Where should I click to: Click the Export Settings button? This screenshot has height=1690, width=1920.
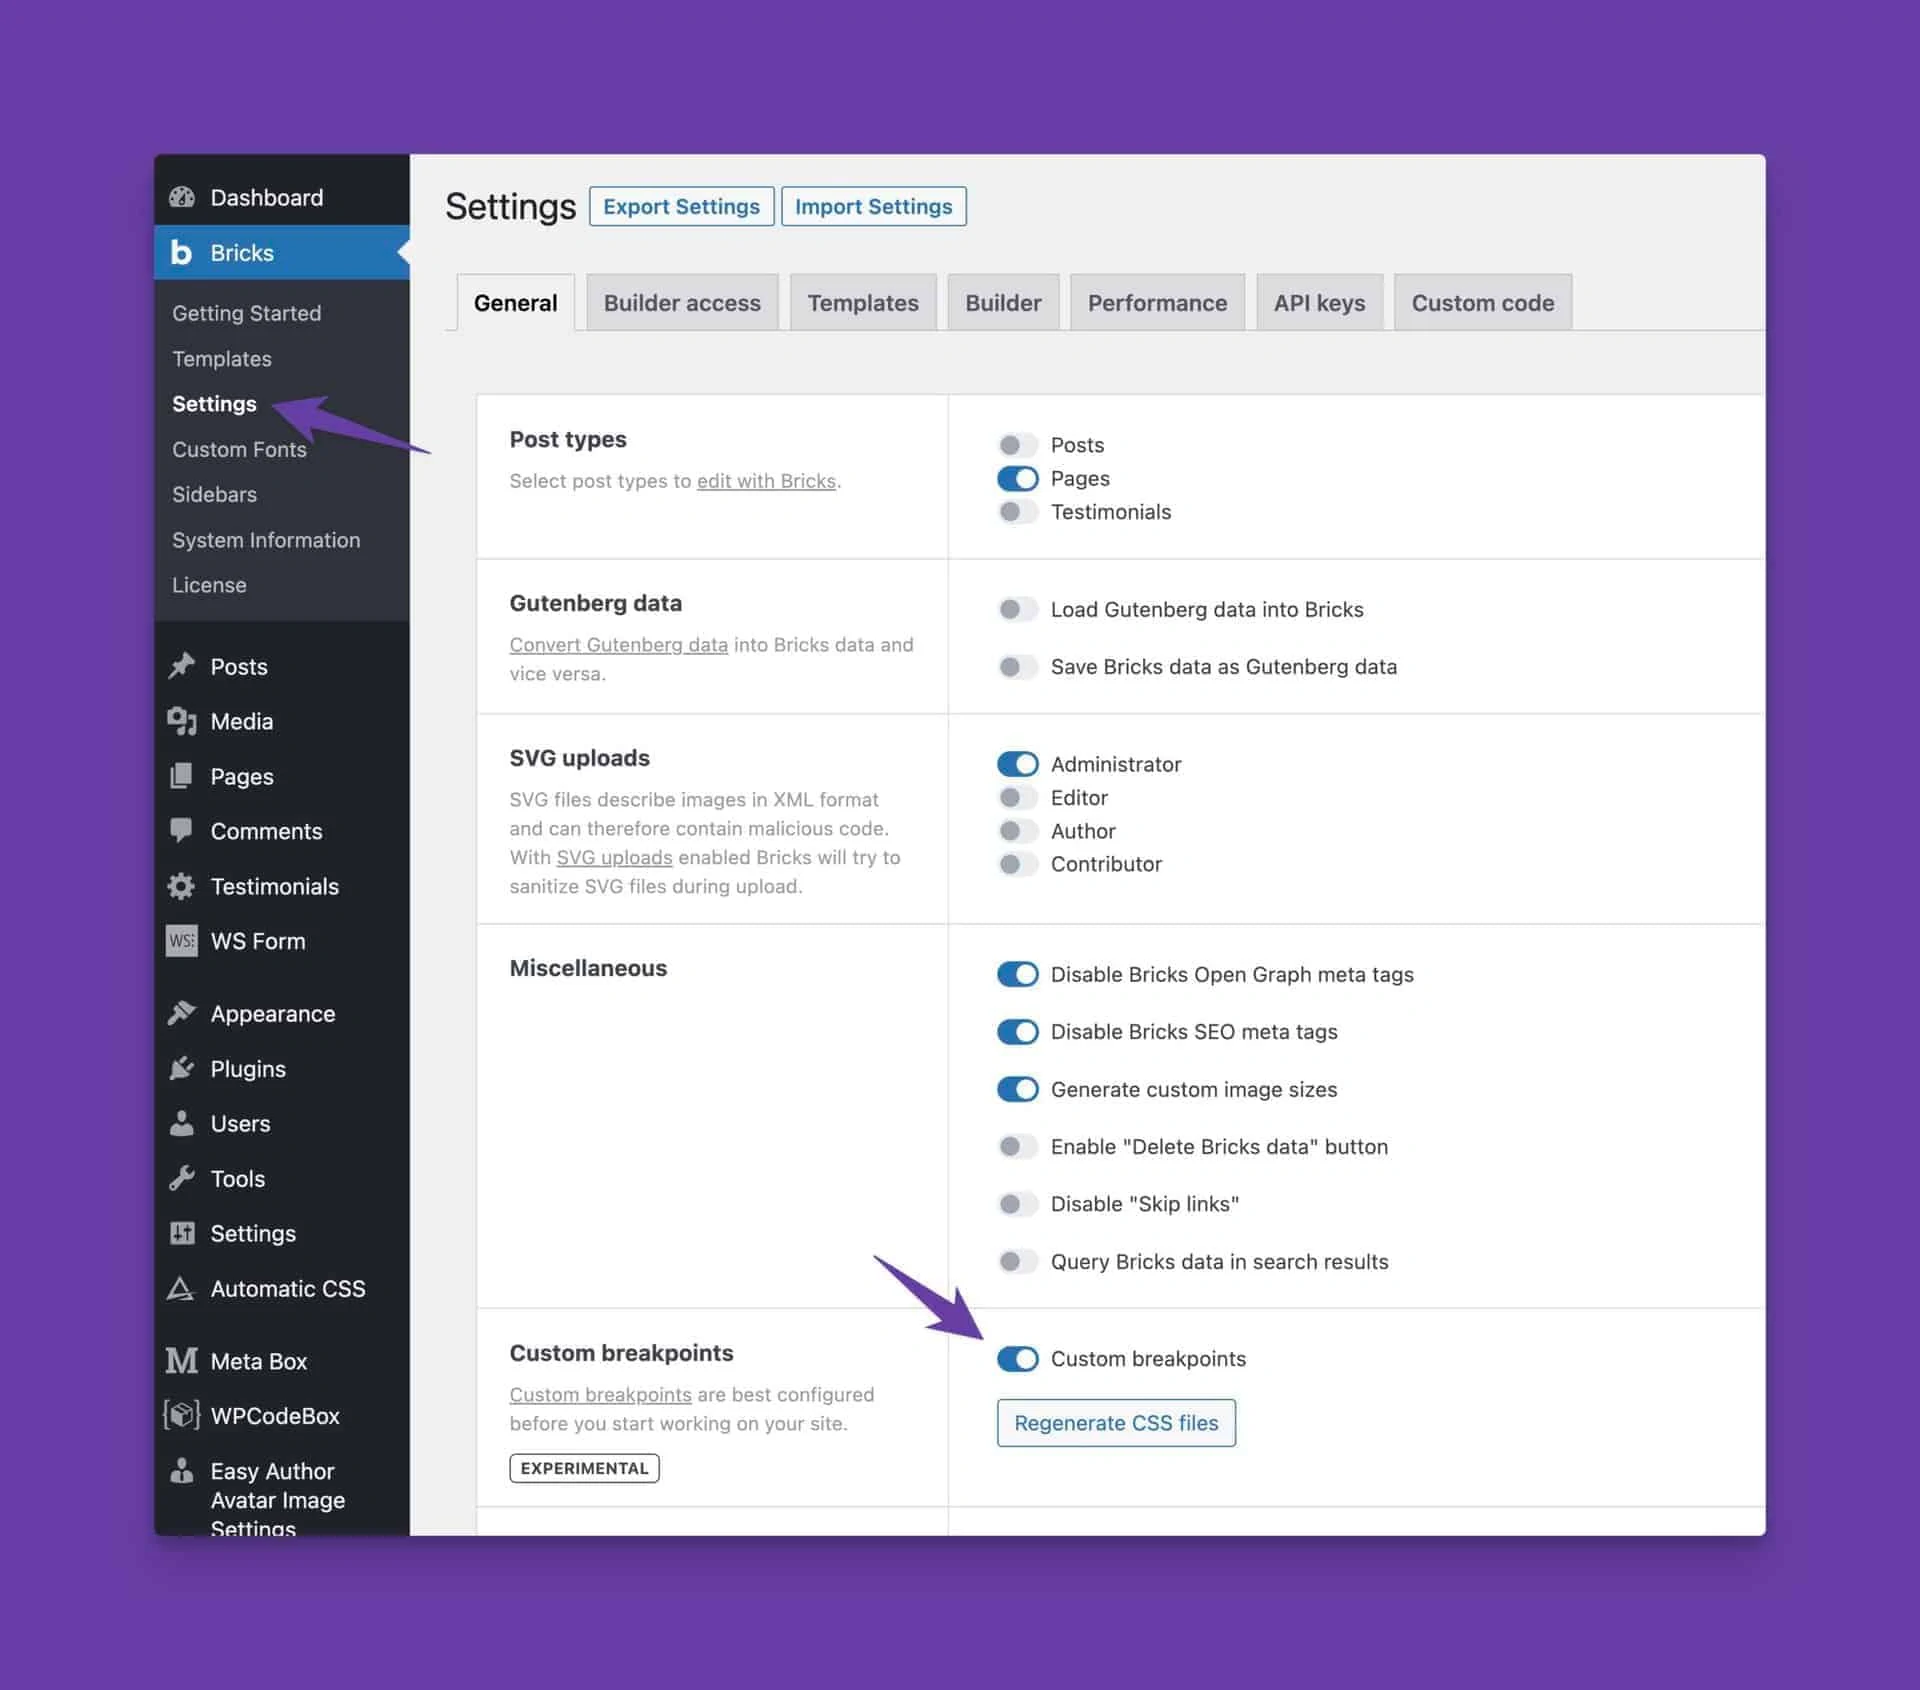pyautogui.click(x=681, y=206)
